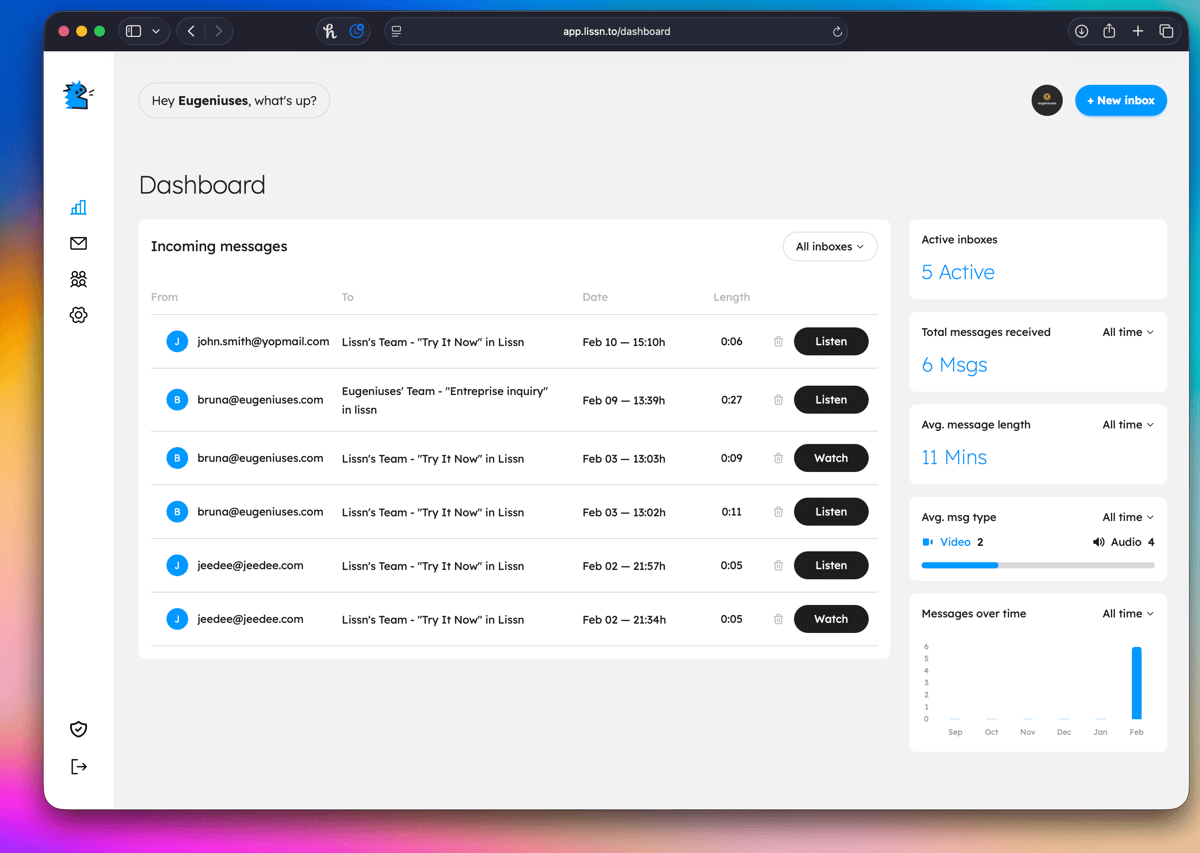This screenshot has width=1200, height=853.
Task: Open the settings gear icon in sidebar
Action: pos(79,315)
